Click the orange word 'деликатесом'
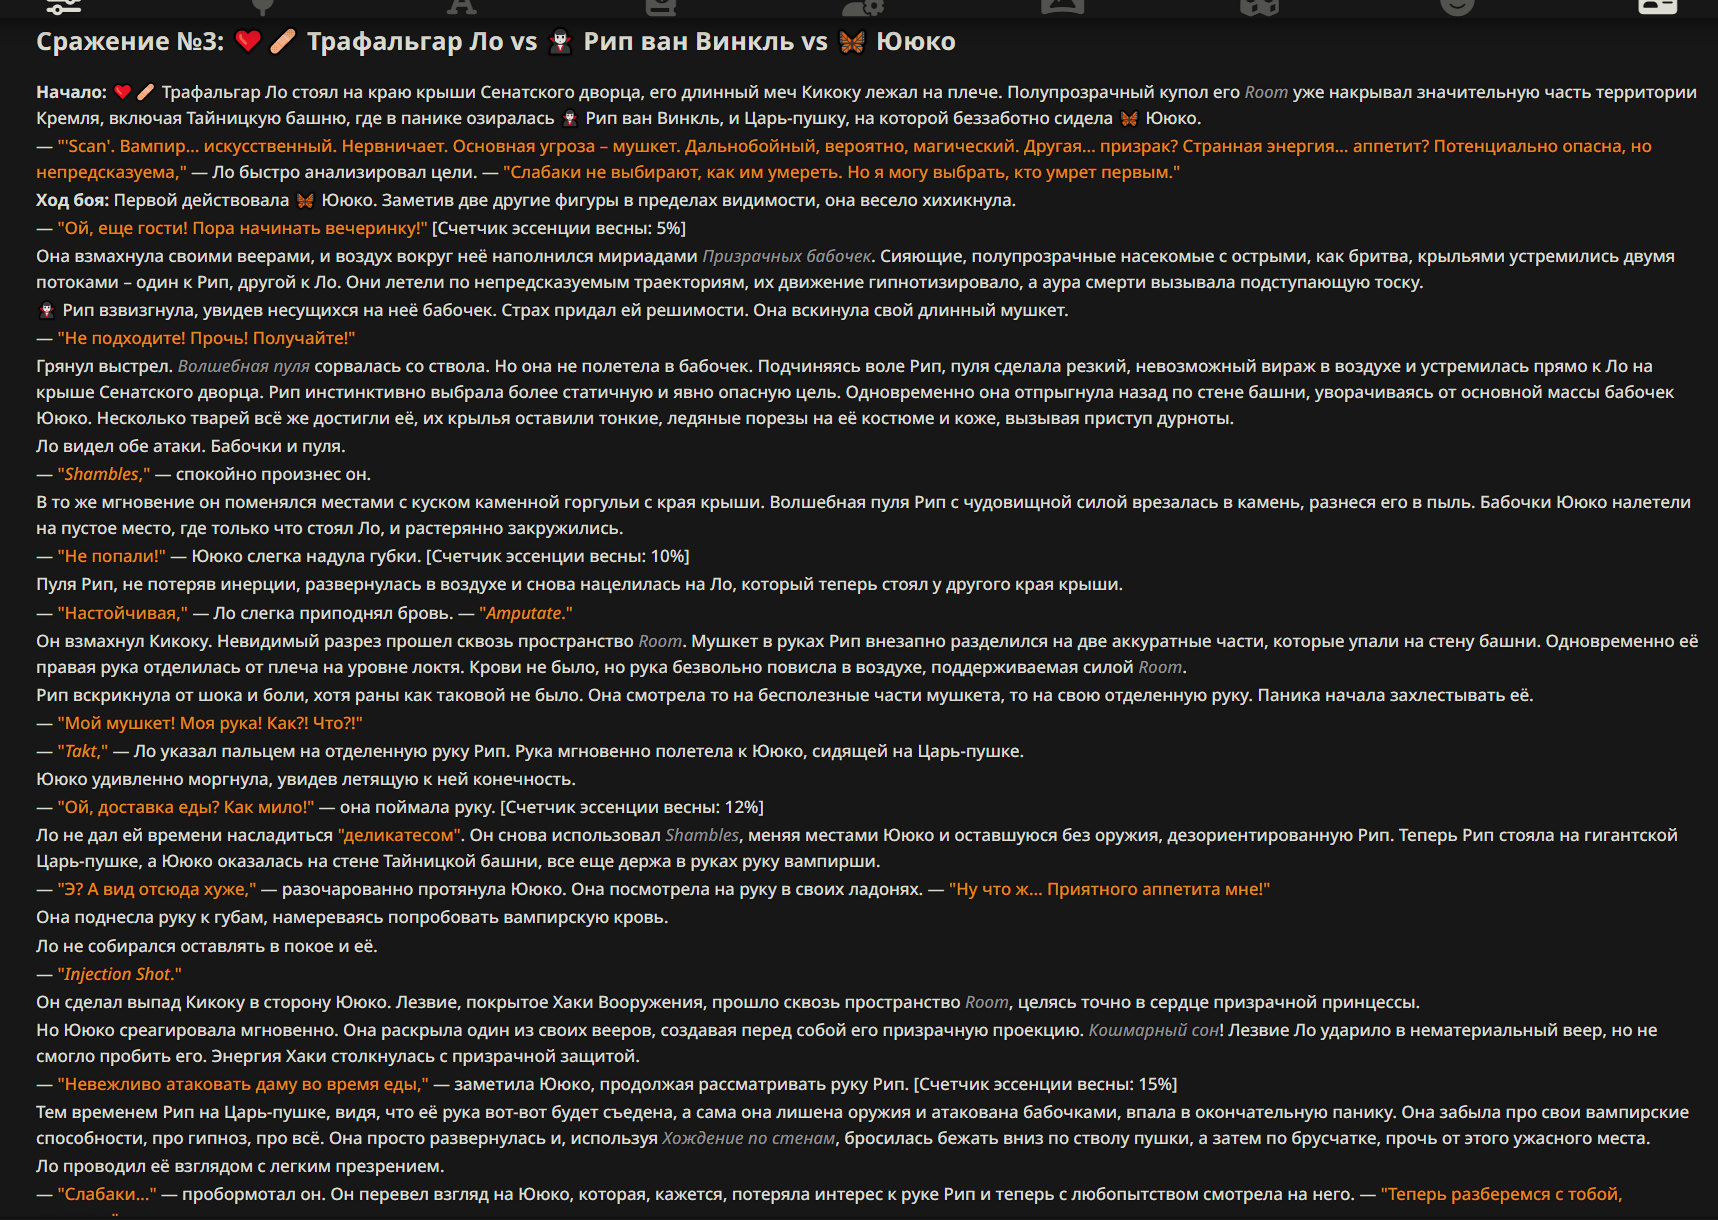 click(400, 835)
